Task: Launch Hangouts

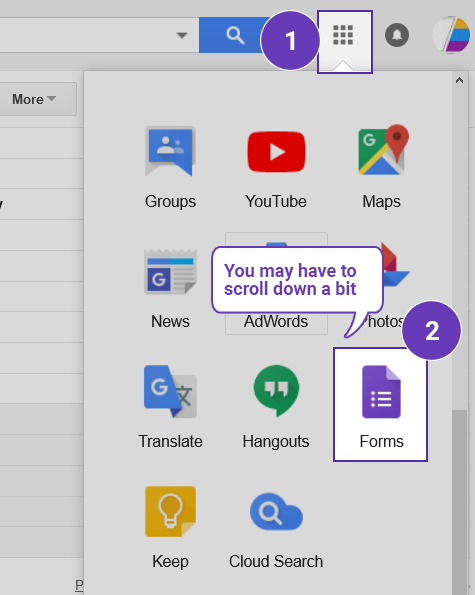Action: (276, 407)
